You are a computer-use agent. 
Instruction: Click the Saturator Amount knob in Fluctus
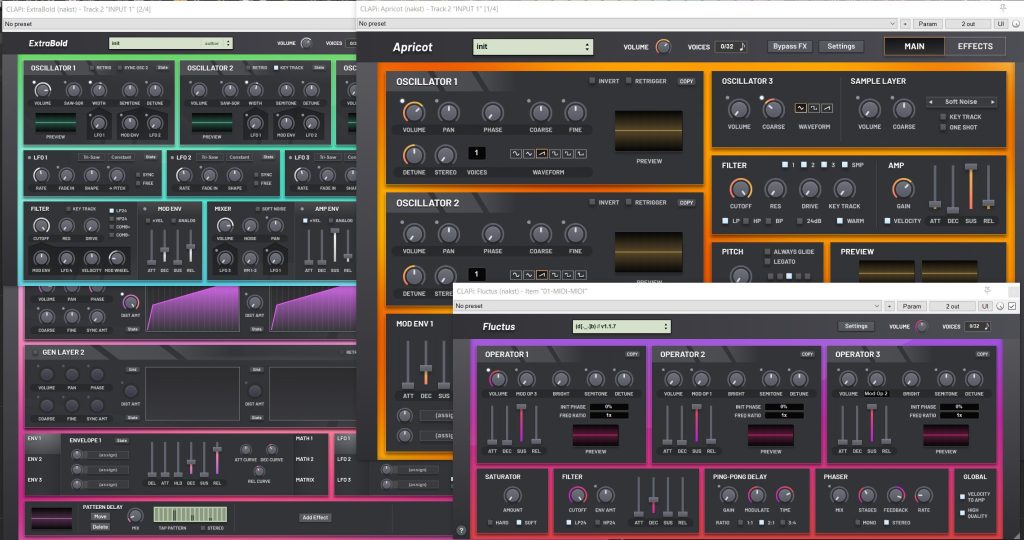[x=512, y=495]
